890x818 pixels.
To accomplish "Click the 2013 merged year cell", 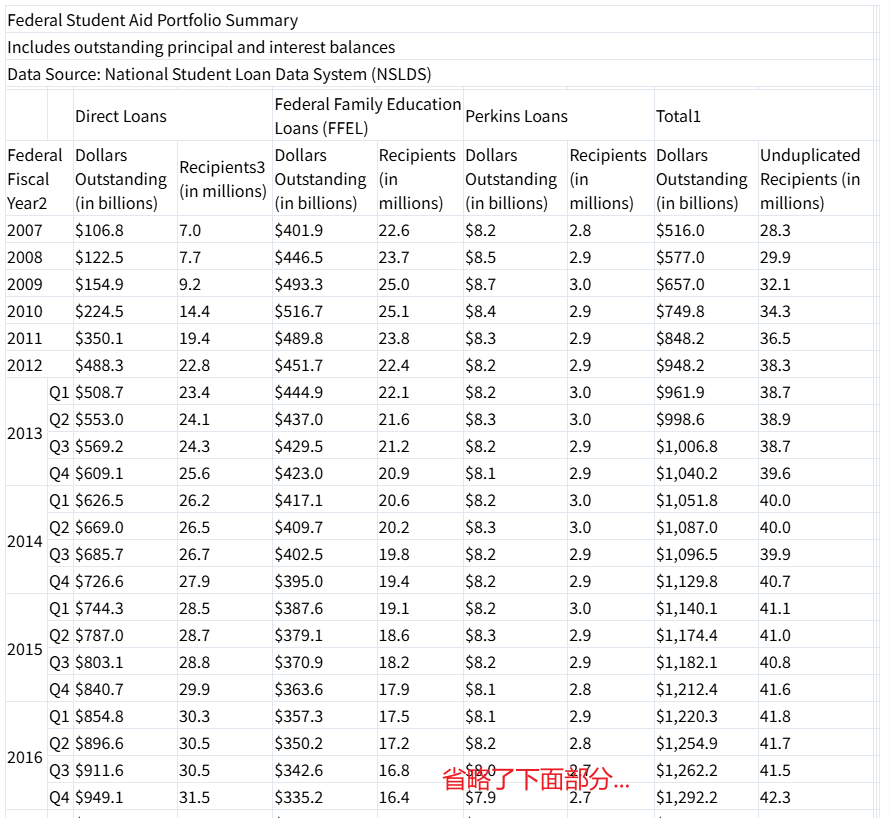I will pos(25,433).
